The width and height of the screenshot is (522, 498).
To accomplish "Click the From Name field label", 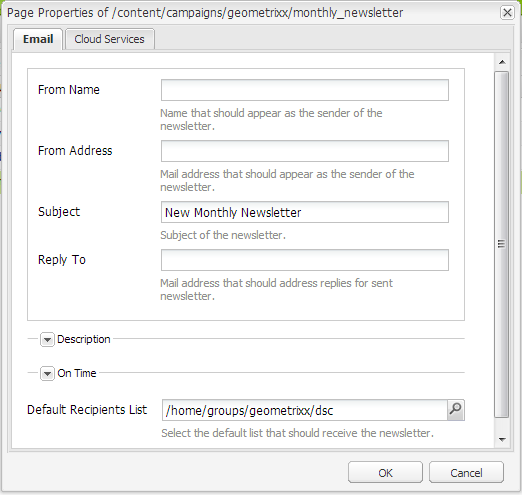I will (x=69, y=90).
